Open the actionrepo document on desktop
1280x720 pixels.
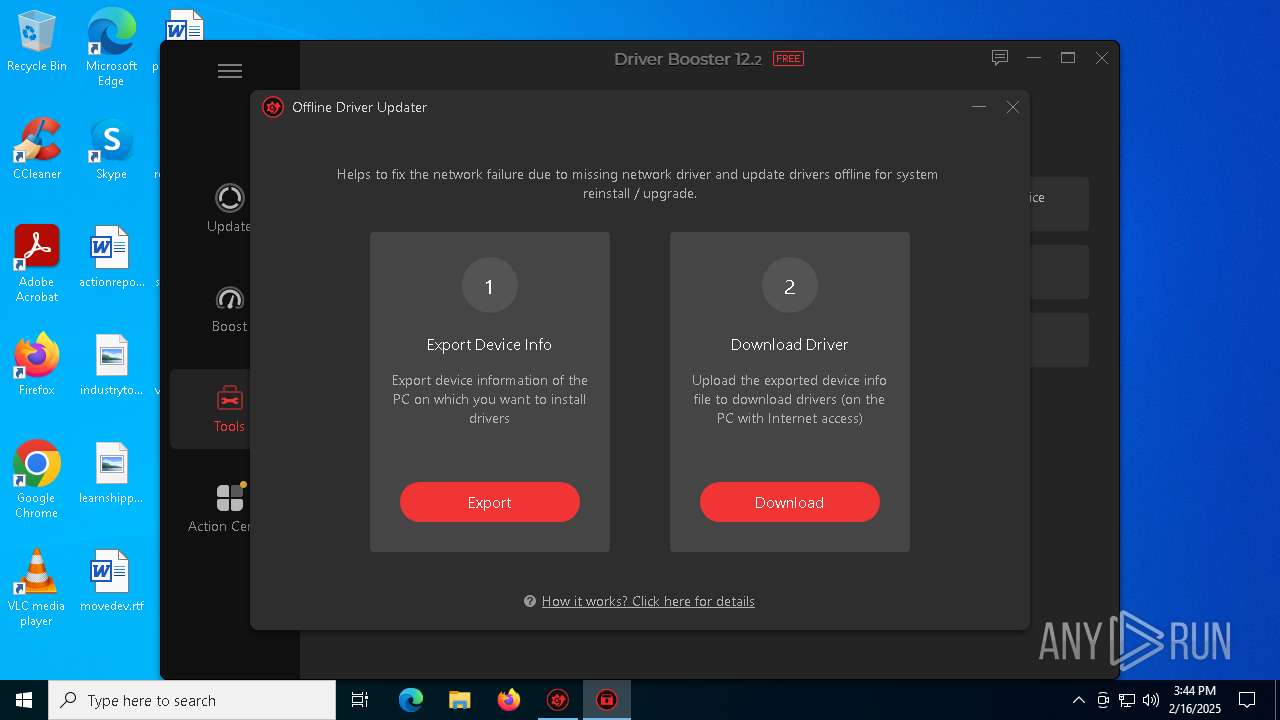(111, 258)
